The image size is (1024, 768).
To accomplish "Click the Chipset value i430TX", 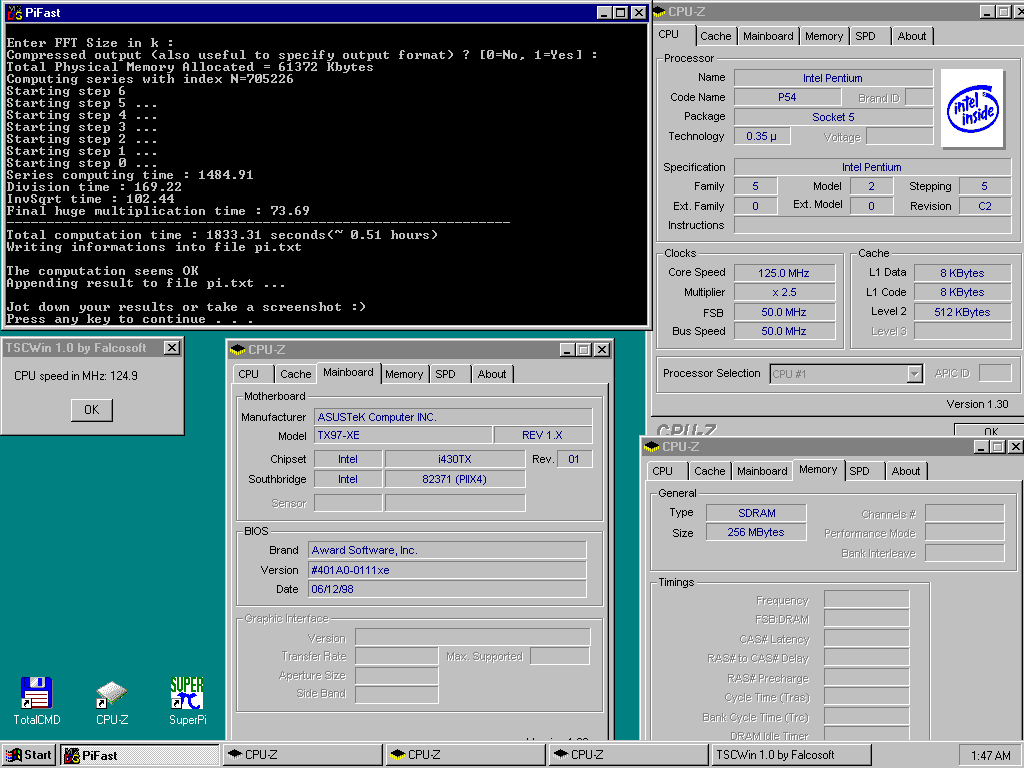I will pyautogui.click(x=455, y=459).
